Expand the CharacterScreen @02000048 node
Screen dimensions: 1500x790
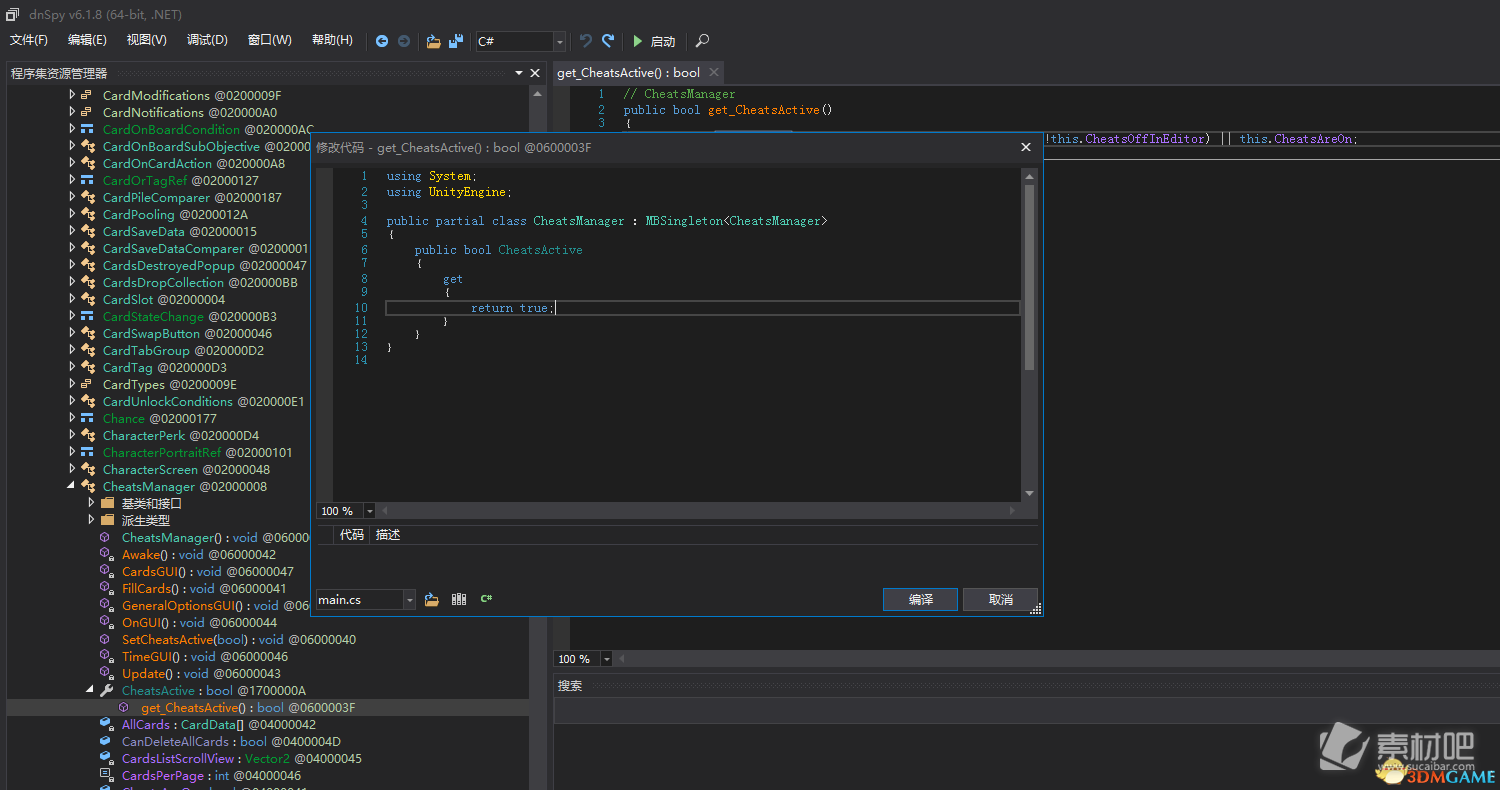click(72, 469)
